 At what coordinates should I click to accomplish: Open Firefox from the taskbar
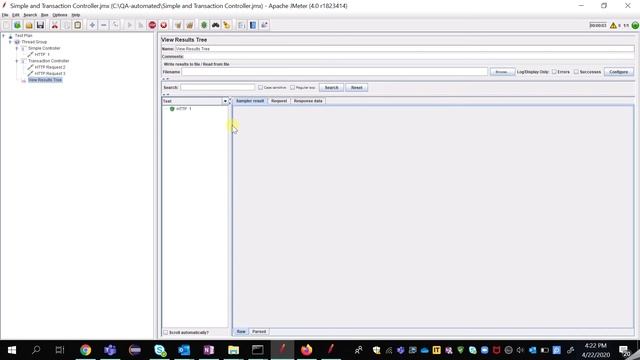point(307,350)
